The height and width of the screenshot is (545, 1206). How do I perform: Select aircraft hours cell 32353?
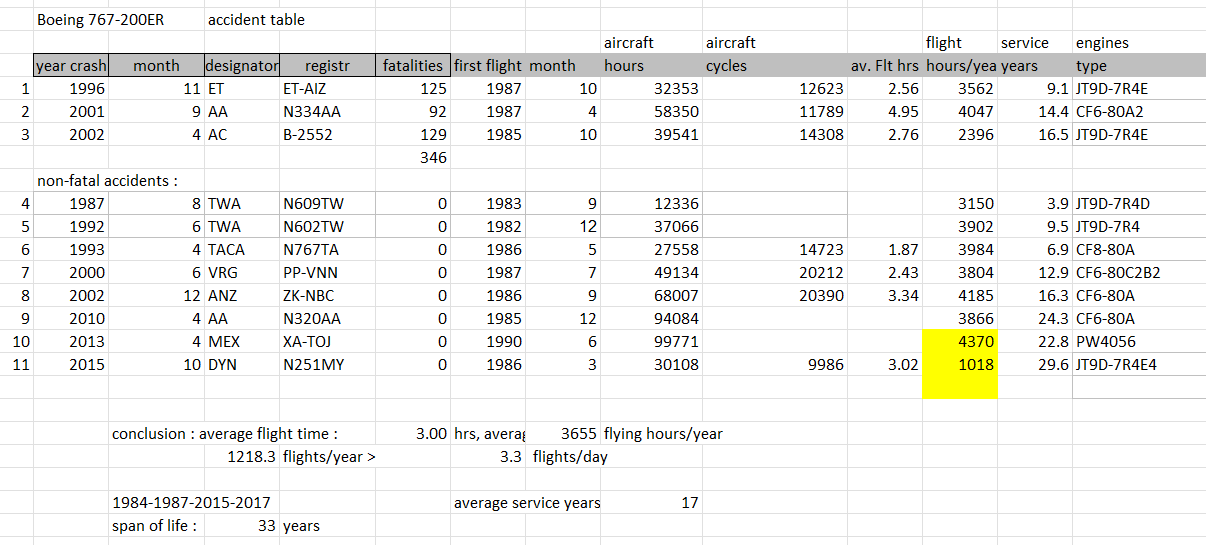click(x=652, y=88)
